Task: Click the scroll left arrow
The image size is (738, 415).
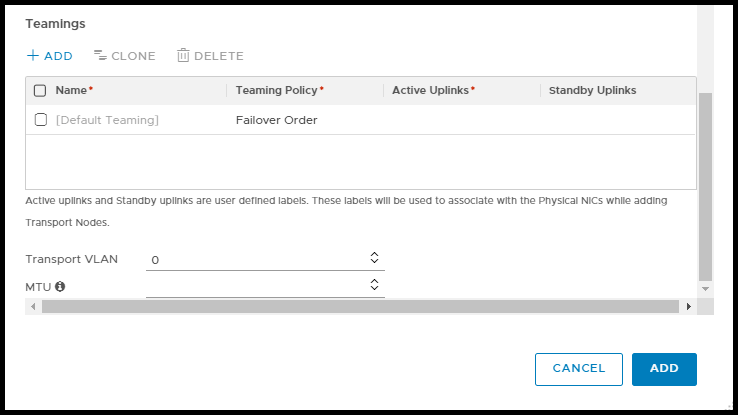Action: 32,306
